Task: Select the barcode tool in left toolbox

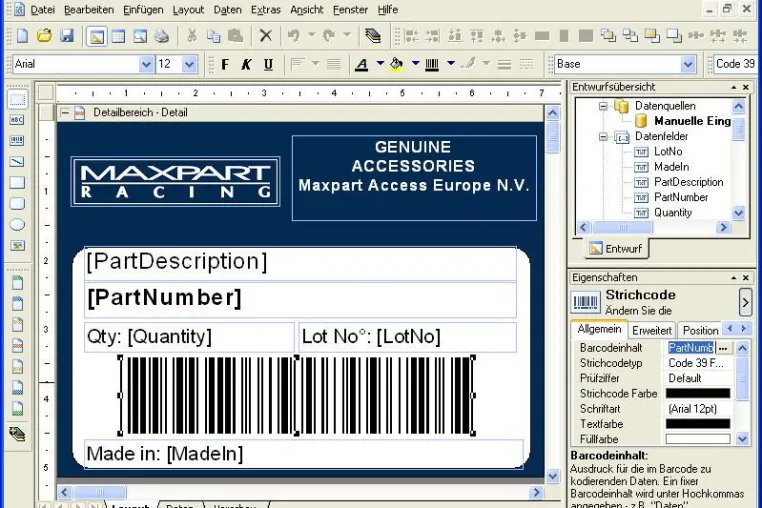Action: click(x=17, y=140)
